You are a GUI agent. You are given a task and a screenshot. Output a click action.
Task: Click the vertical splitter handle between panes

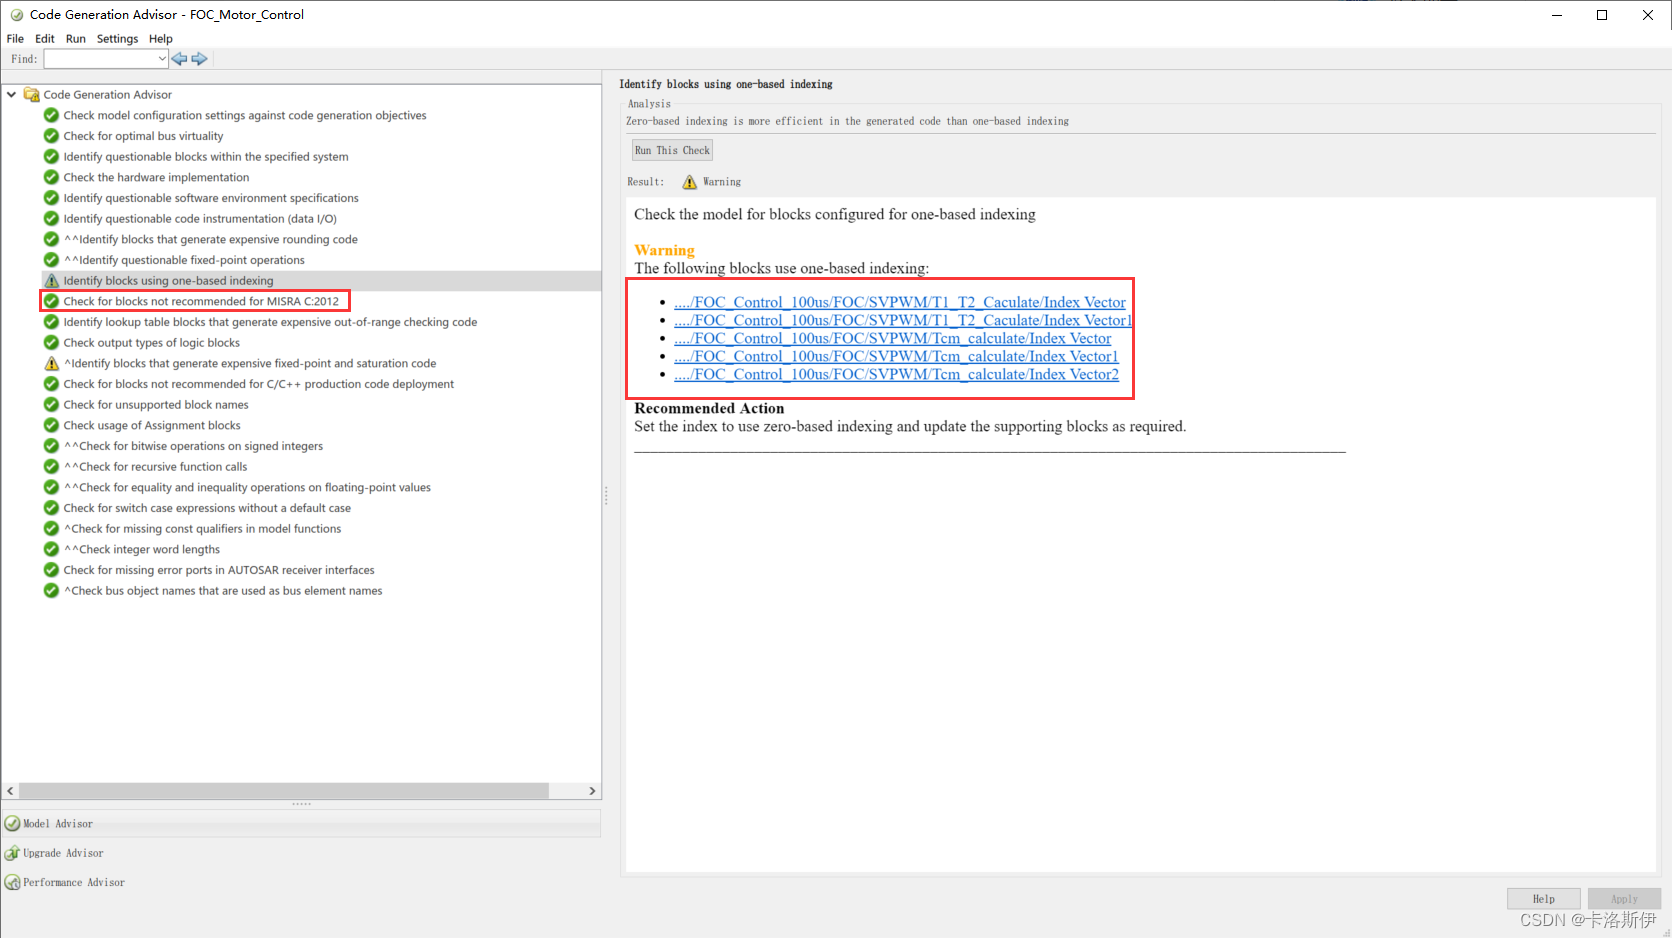pyautogui.click(x=605, y=496)
